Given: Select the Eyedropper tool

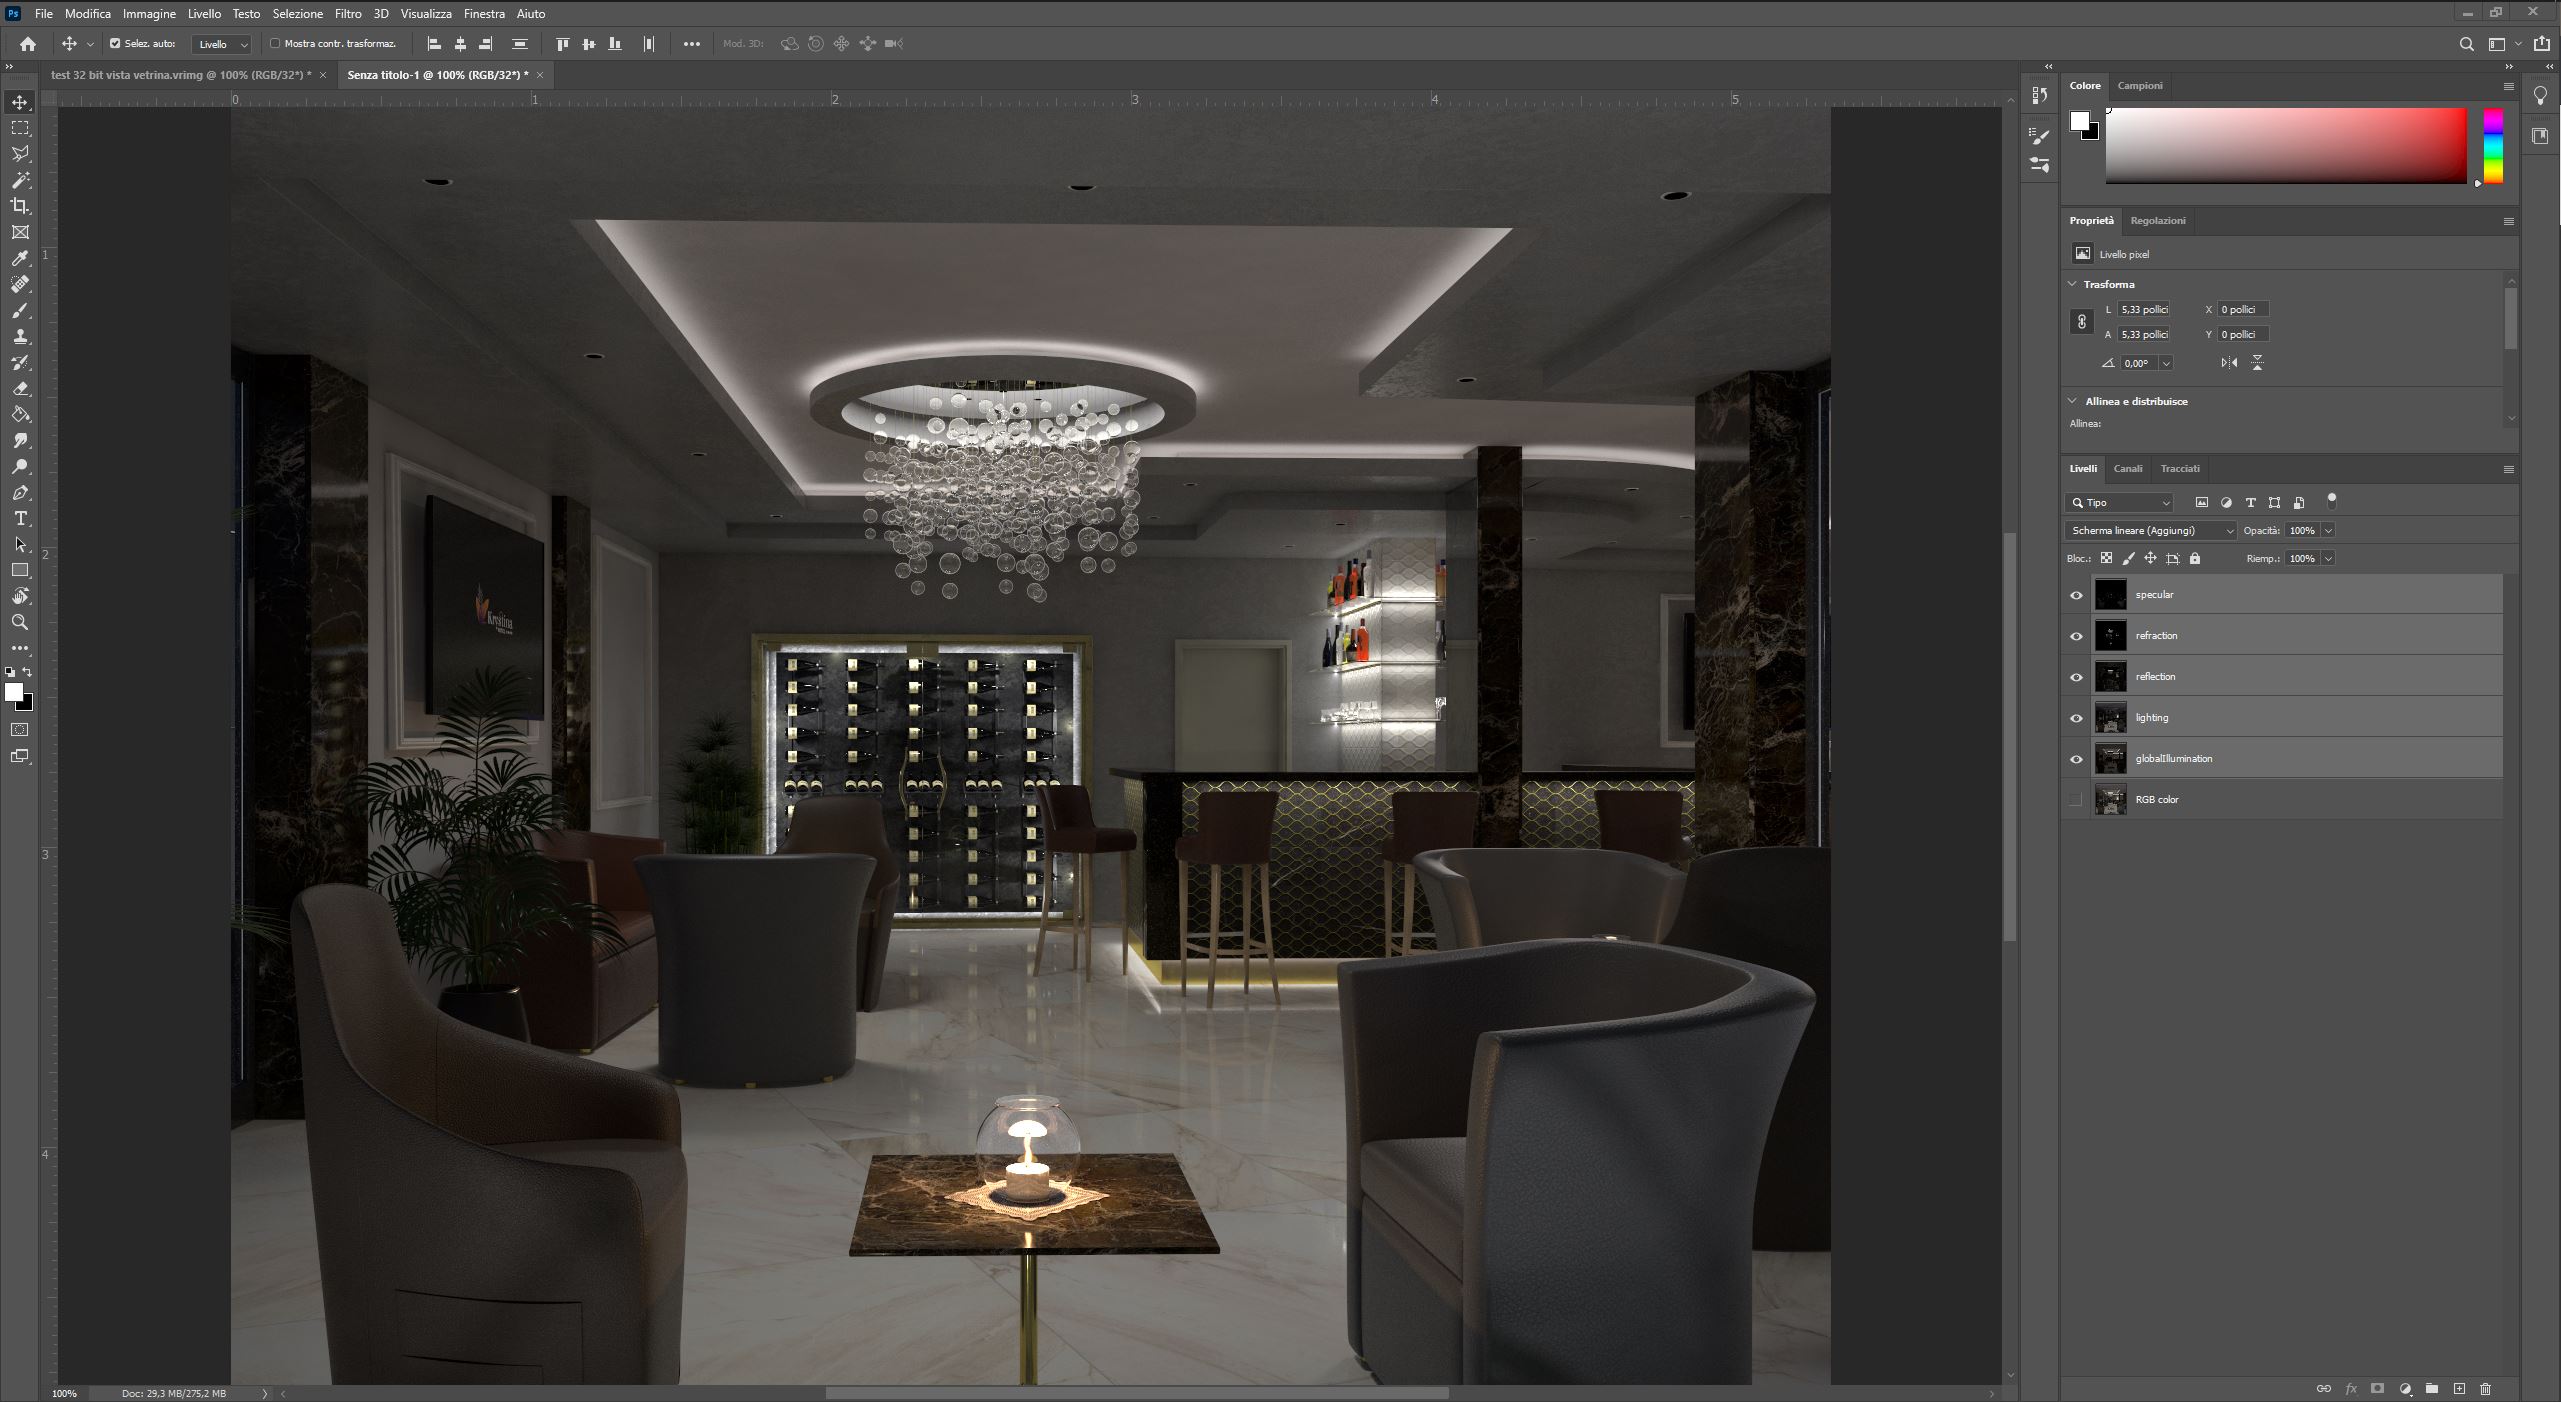Looking at the screenshot, I should [20, 258].
